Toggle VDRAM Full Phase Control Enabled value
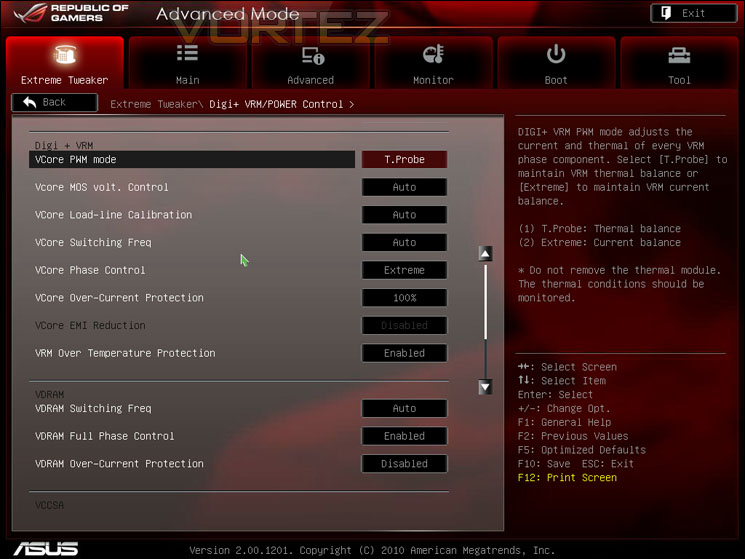This screenshot has width=745, height=559. 404,436
